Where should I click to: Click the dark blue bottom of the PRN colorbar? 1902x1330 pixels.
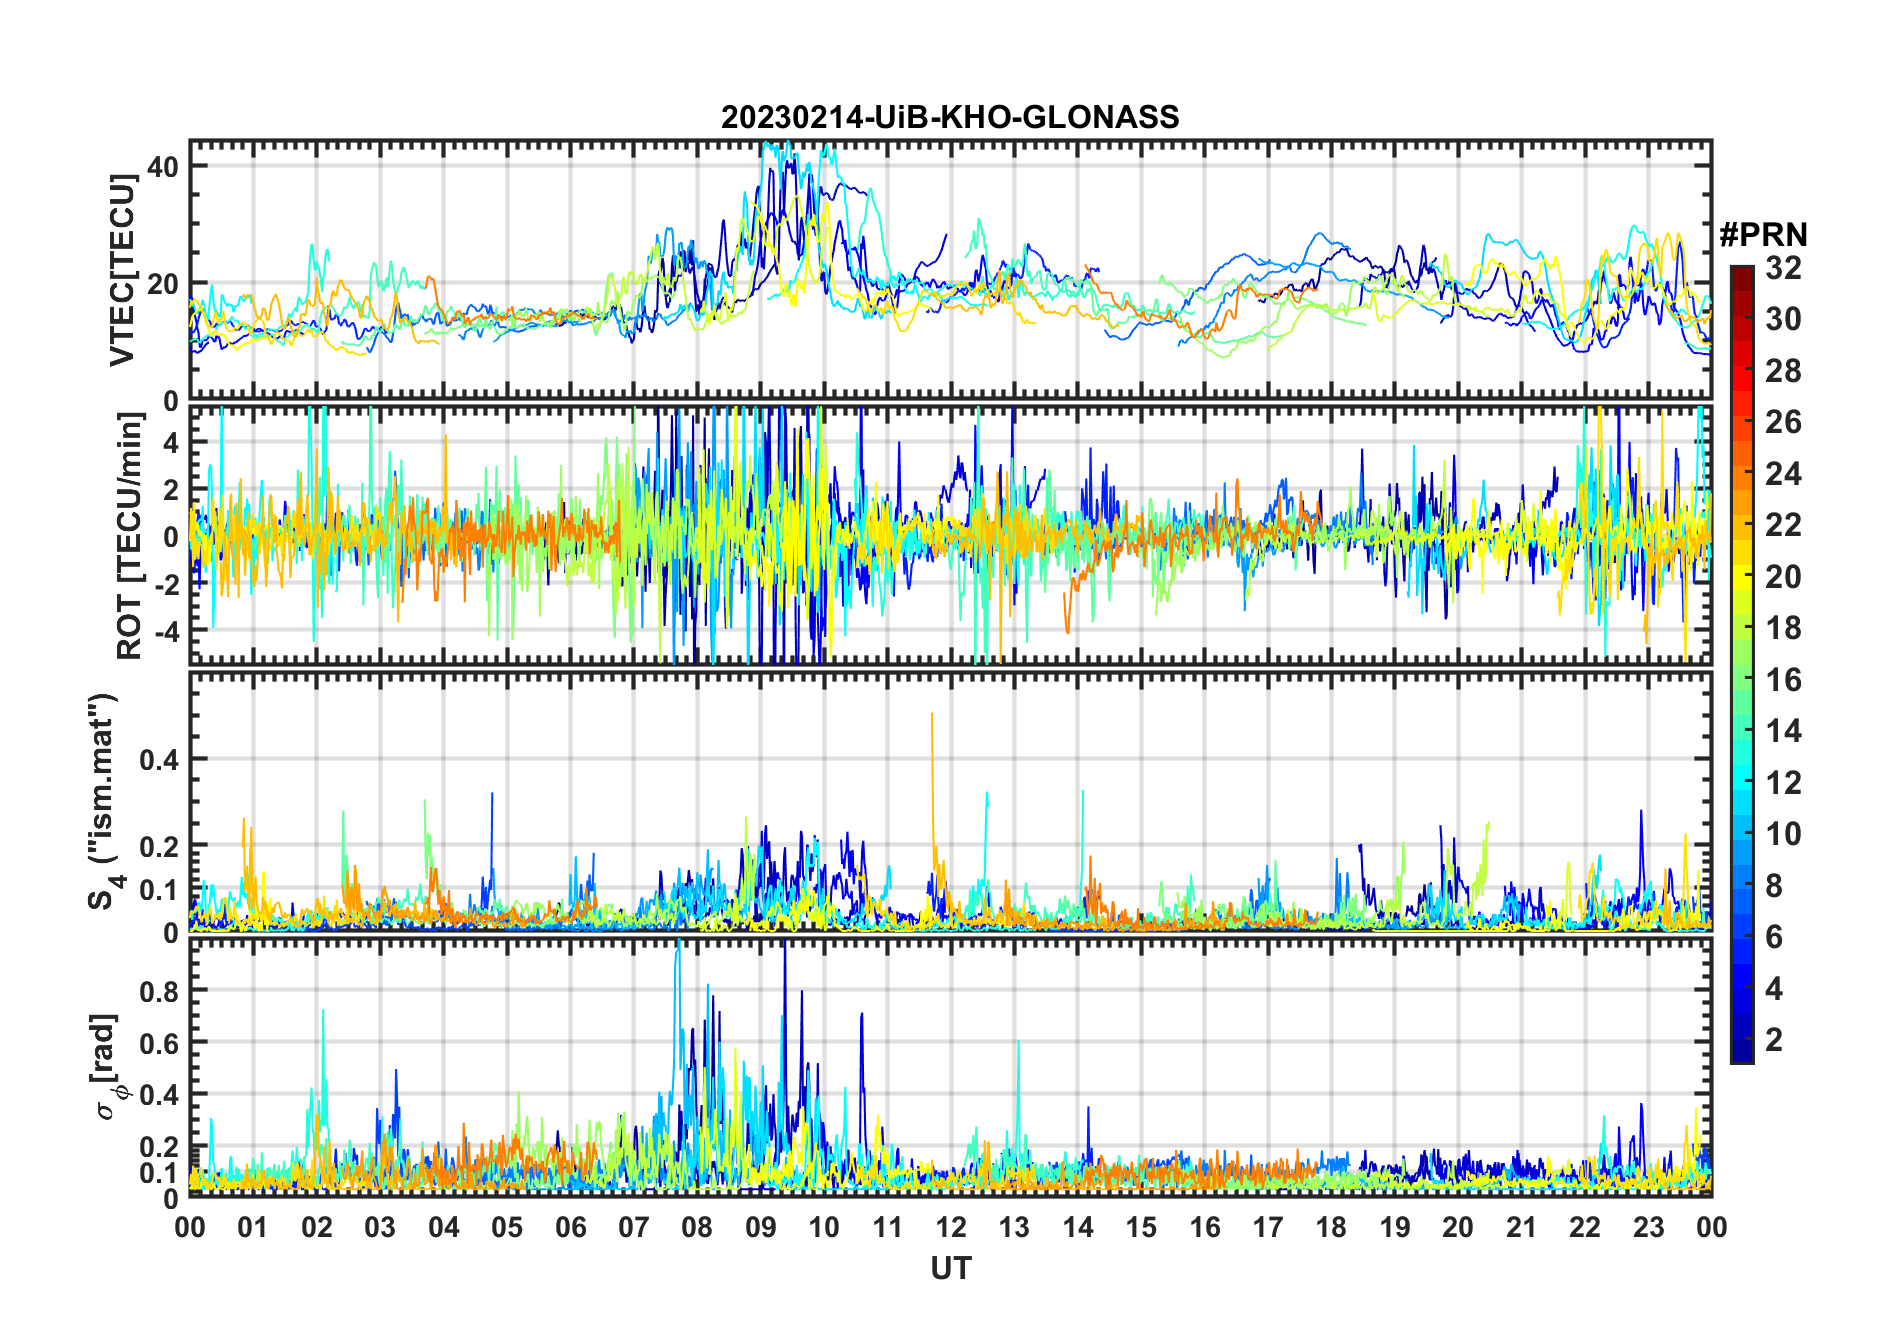[x=1741, y=1054]
